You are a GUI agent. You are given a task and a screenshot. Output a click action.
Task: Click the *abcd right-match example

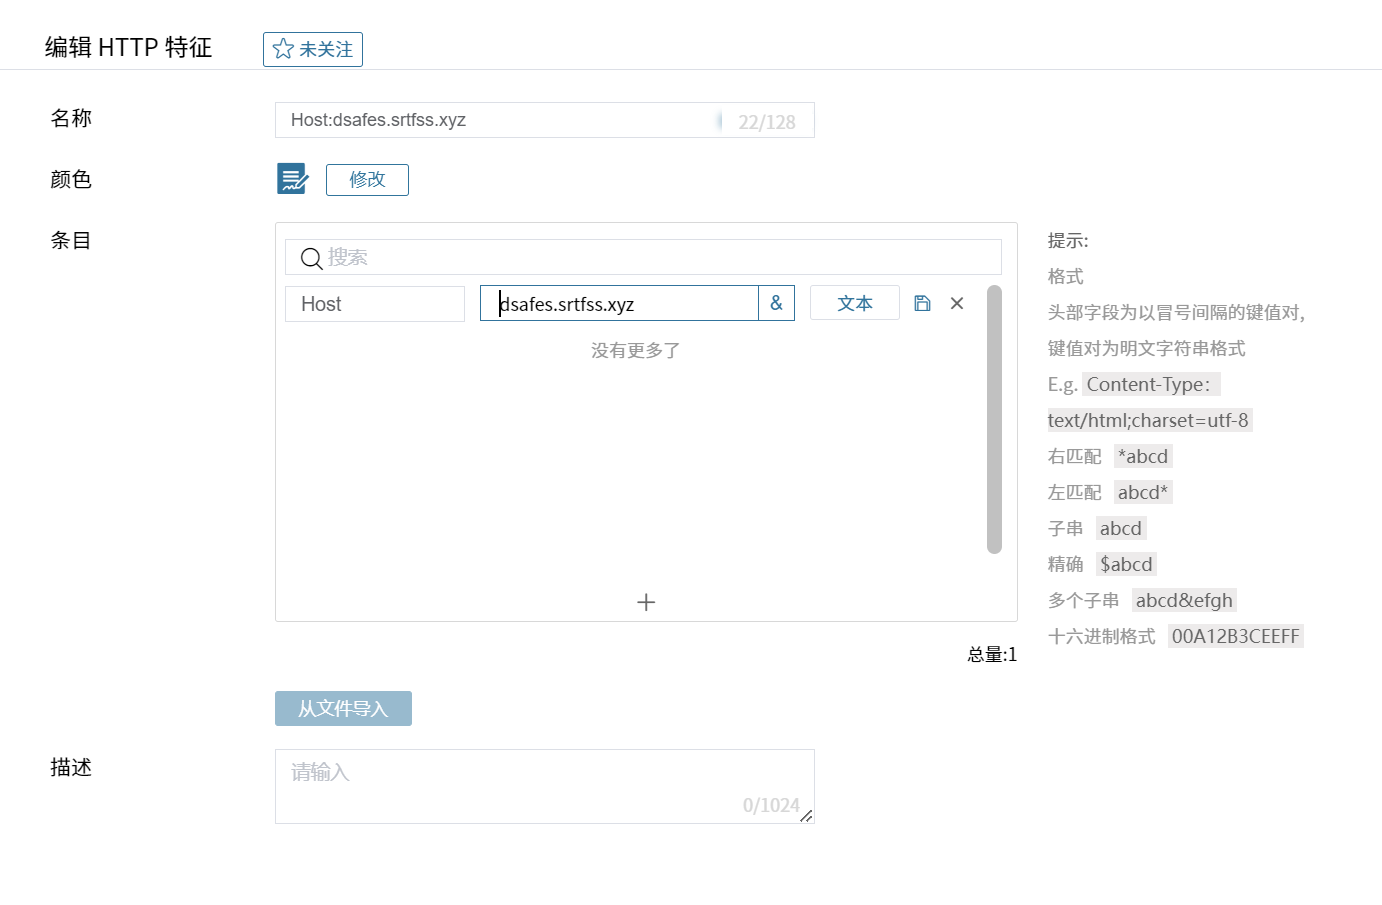(1143, 457)
